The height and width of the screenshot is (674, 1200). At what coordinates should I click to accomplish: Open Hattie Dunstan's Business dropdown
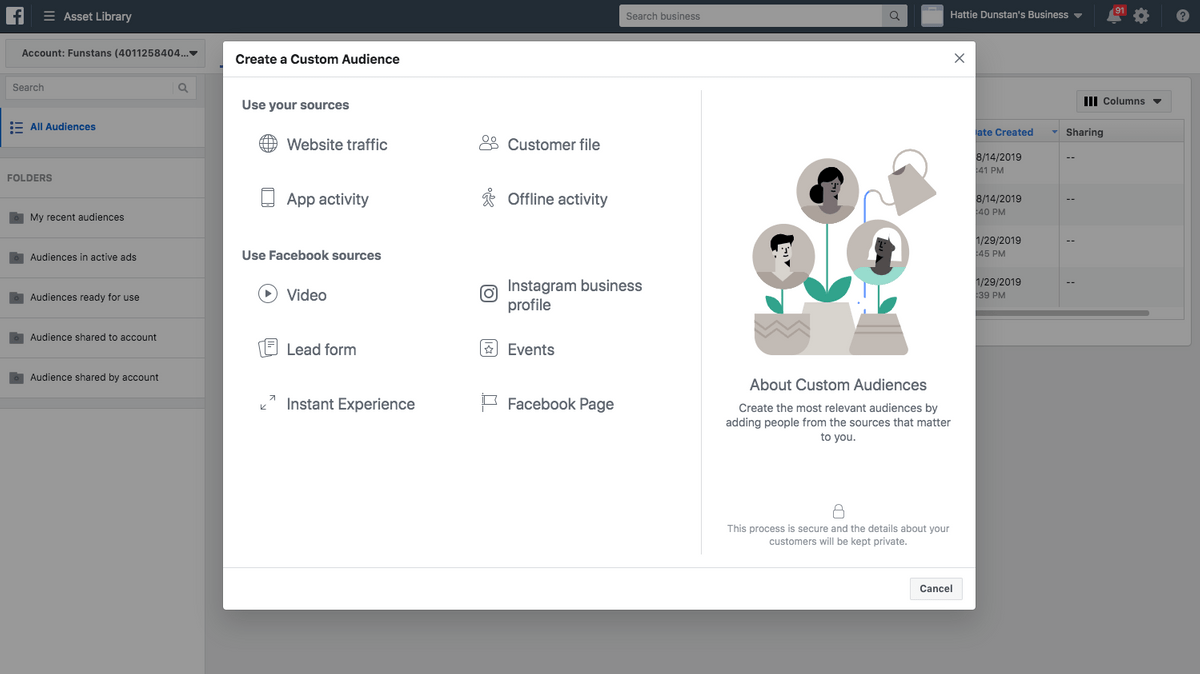pyautogui.click(x=1016, y=15)
